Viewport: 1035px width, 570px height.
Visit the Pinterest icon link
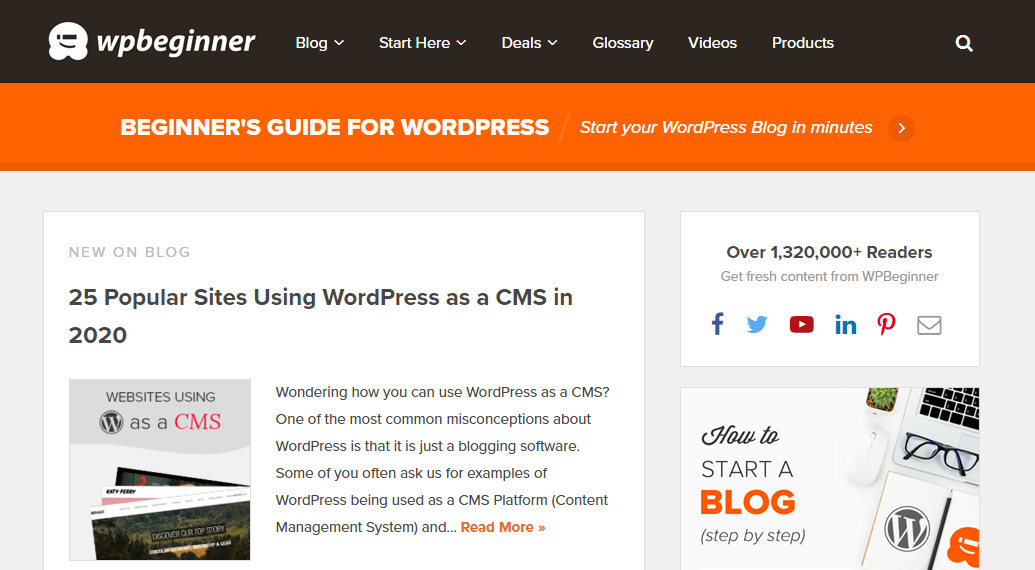(x=886, y=324)
